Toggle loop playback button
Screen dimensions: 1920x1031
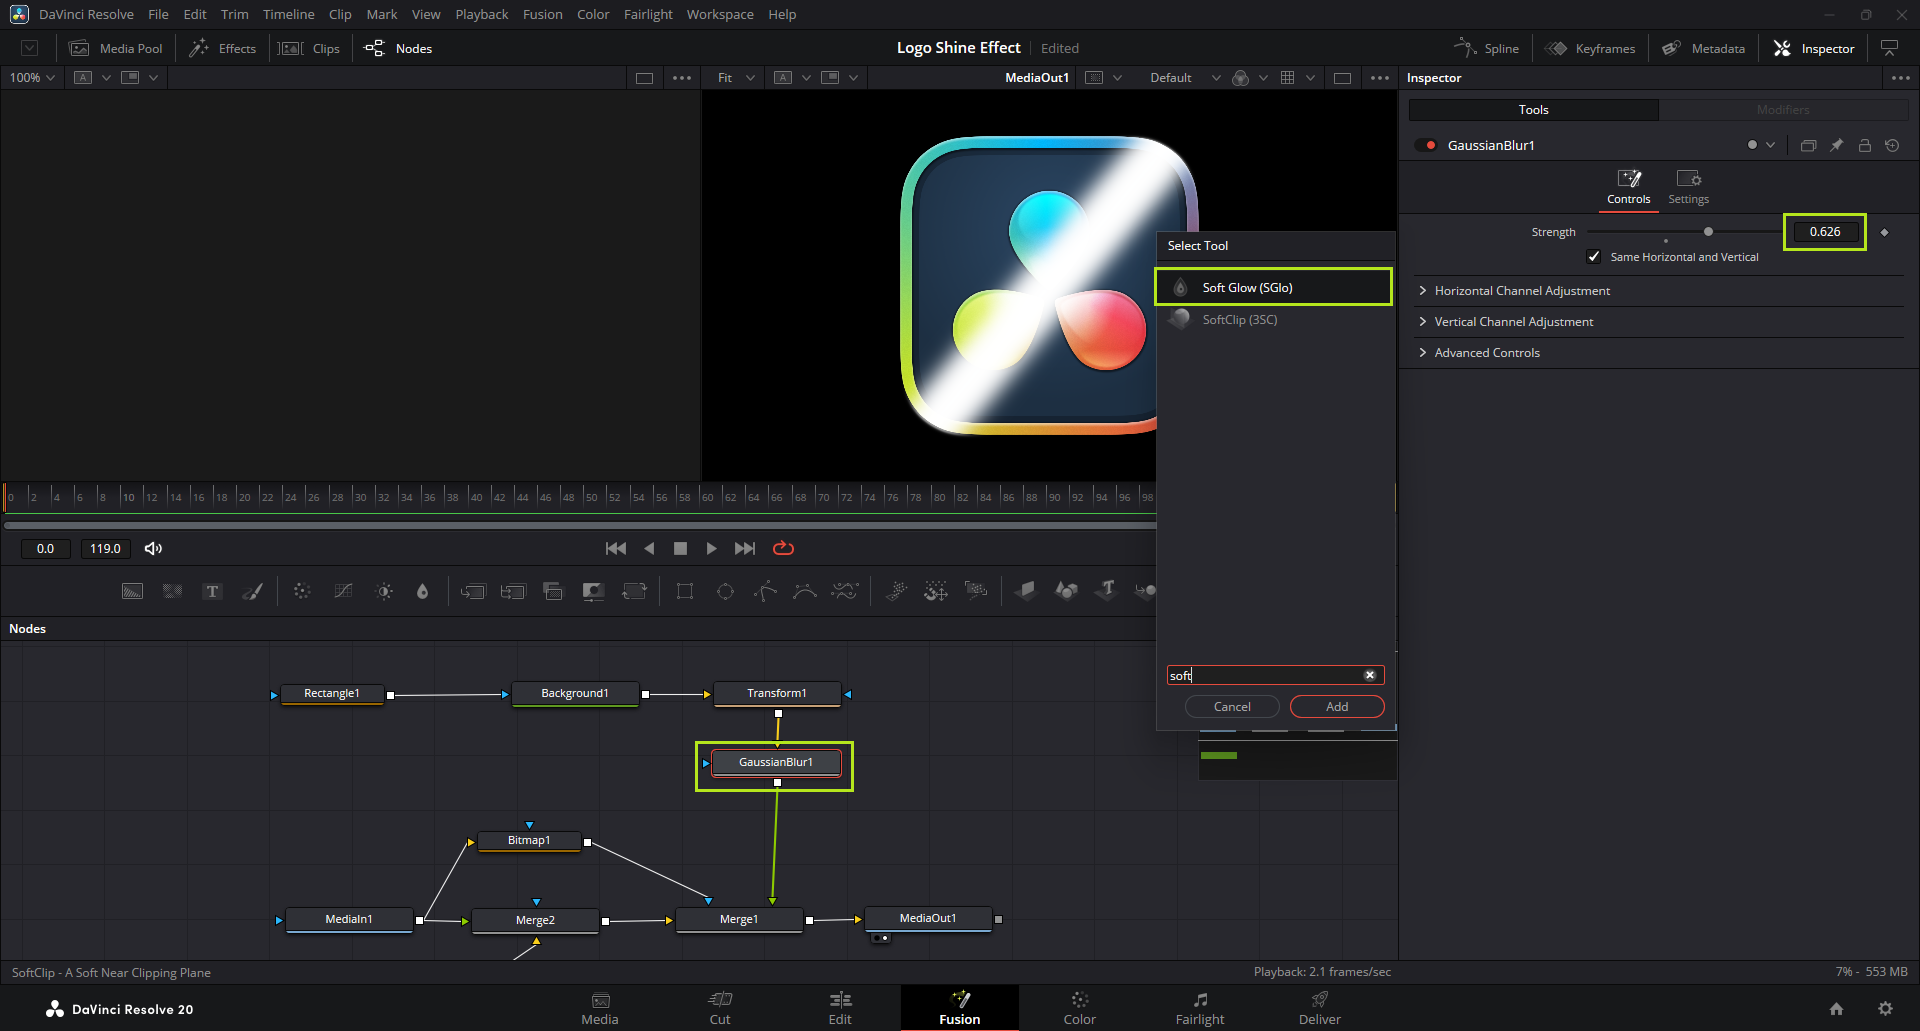click(x=783, y=548)
